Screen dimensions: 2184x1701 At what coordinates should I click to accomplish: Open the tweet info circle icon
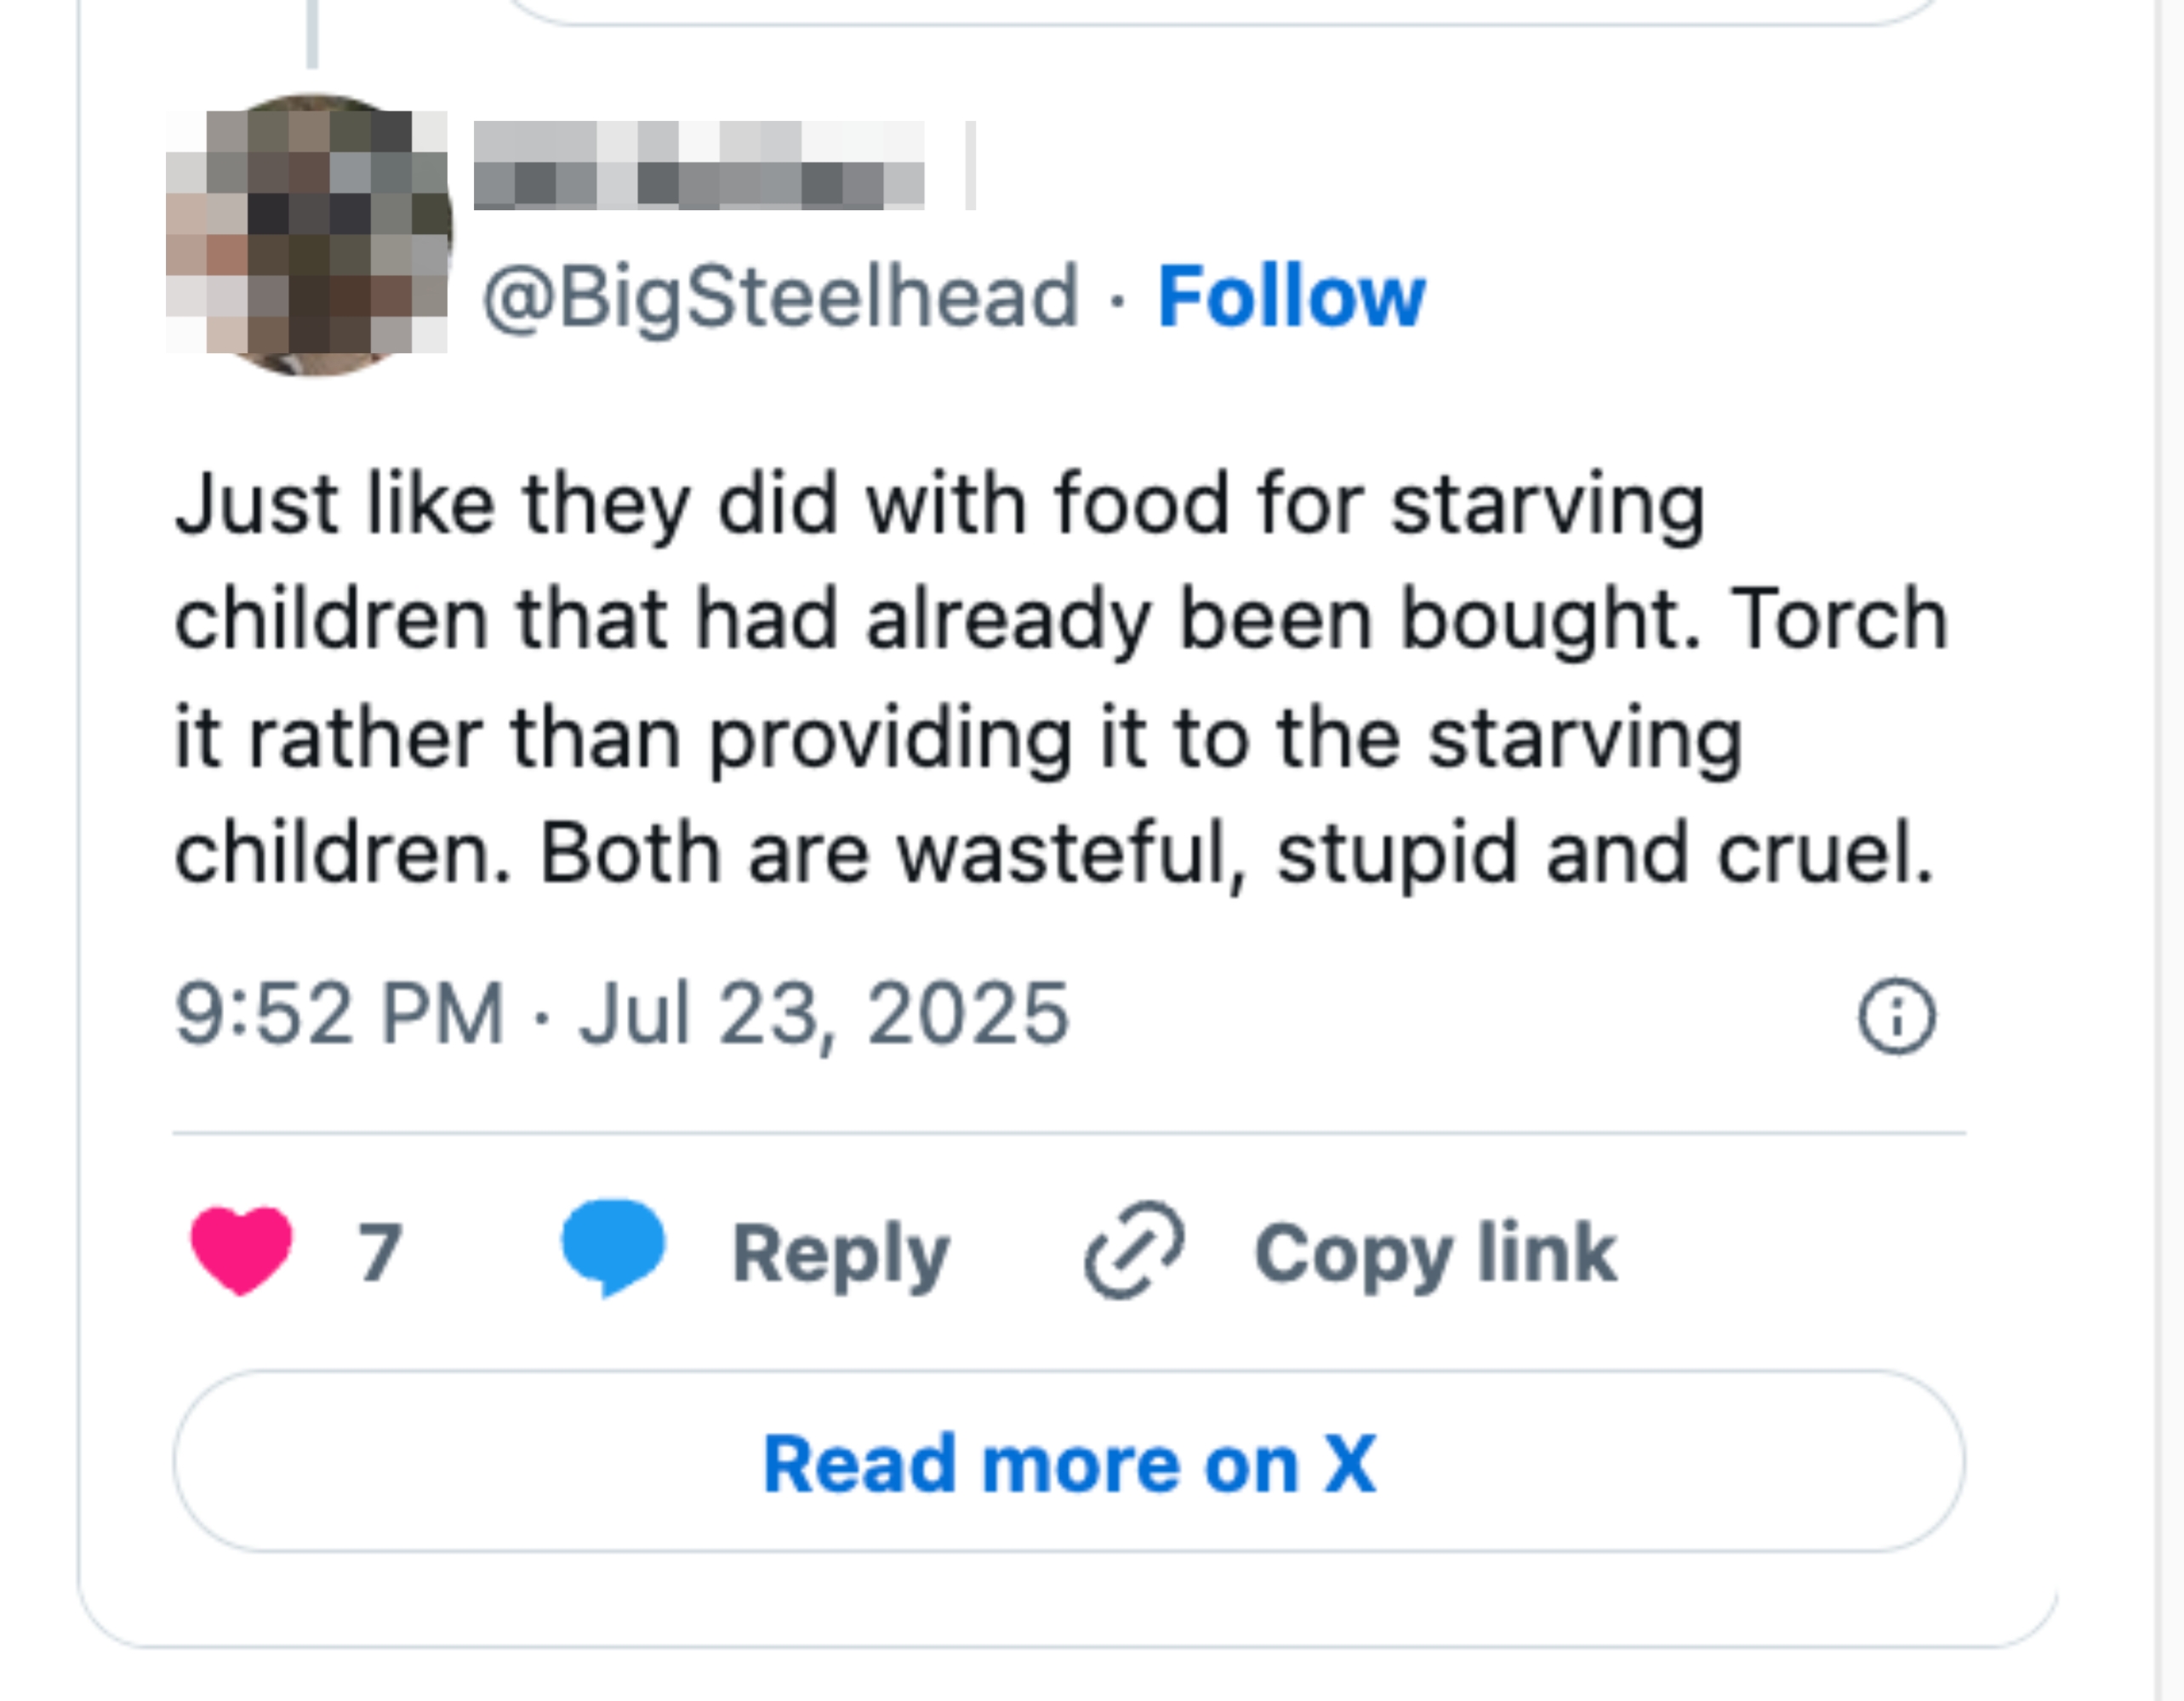[x=1896, y=1016]
